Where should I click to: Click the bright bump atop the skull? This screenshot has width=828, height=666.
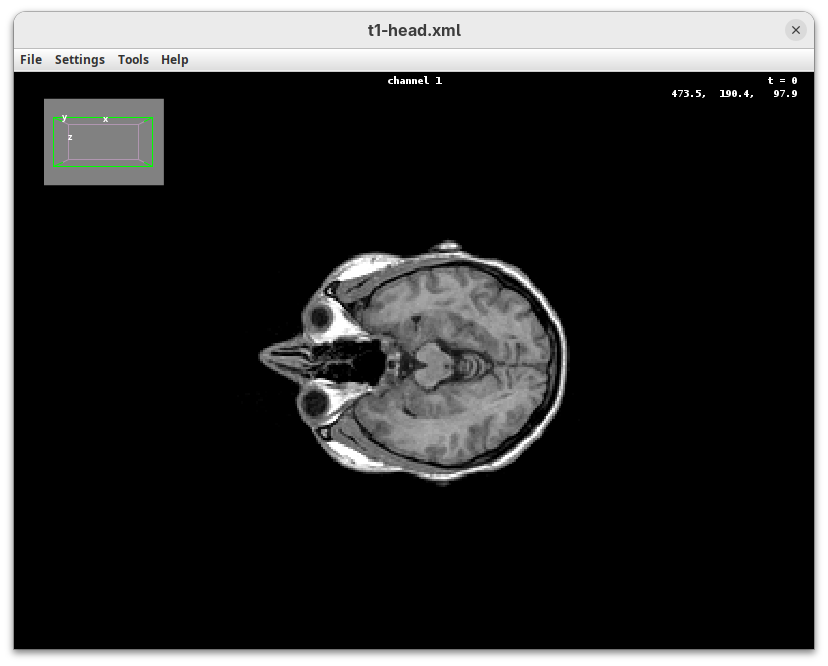tap(447, 246)
